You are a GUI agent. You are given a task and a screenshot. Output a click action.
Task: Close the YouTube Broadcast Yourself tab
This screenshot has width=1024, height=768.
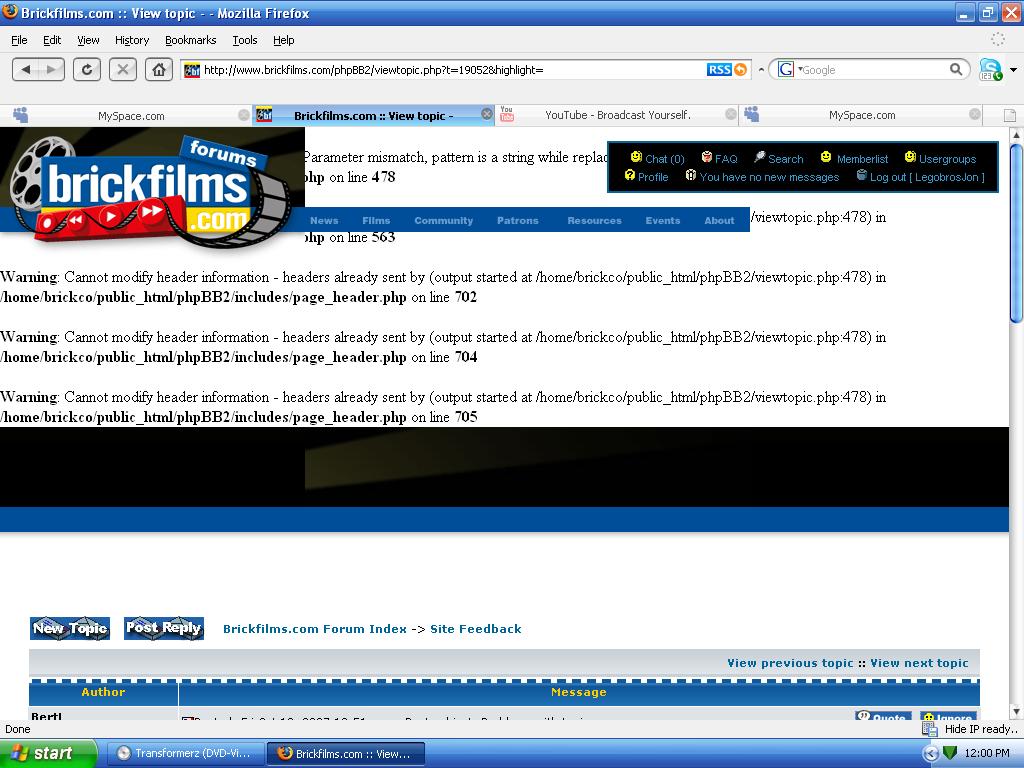coord(731,114)
